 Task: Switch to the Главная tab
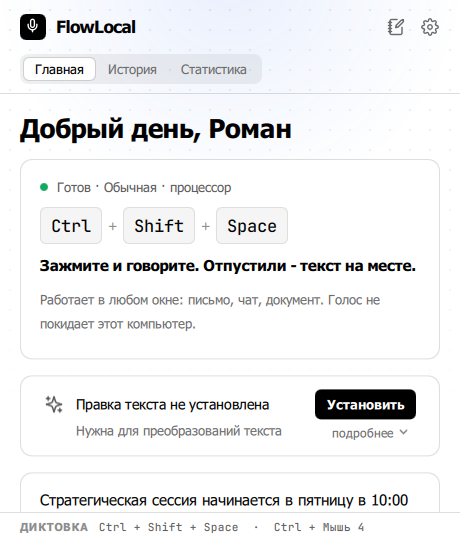59,69
